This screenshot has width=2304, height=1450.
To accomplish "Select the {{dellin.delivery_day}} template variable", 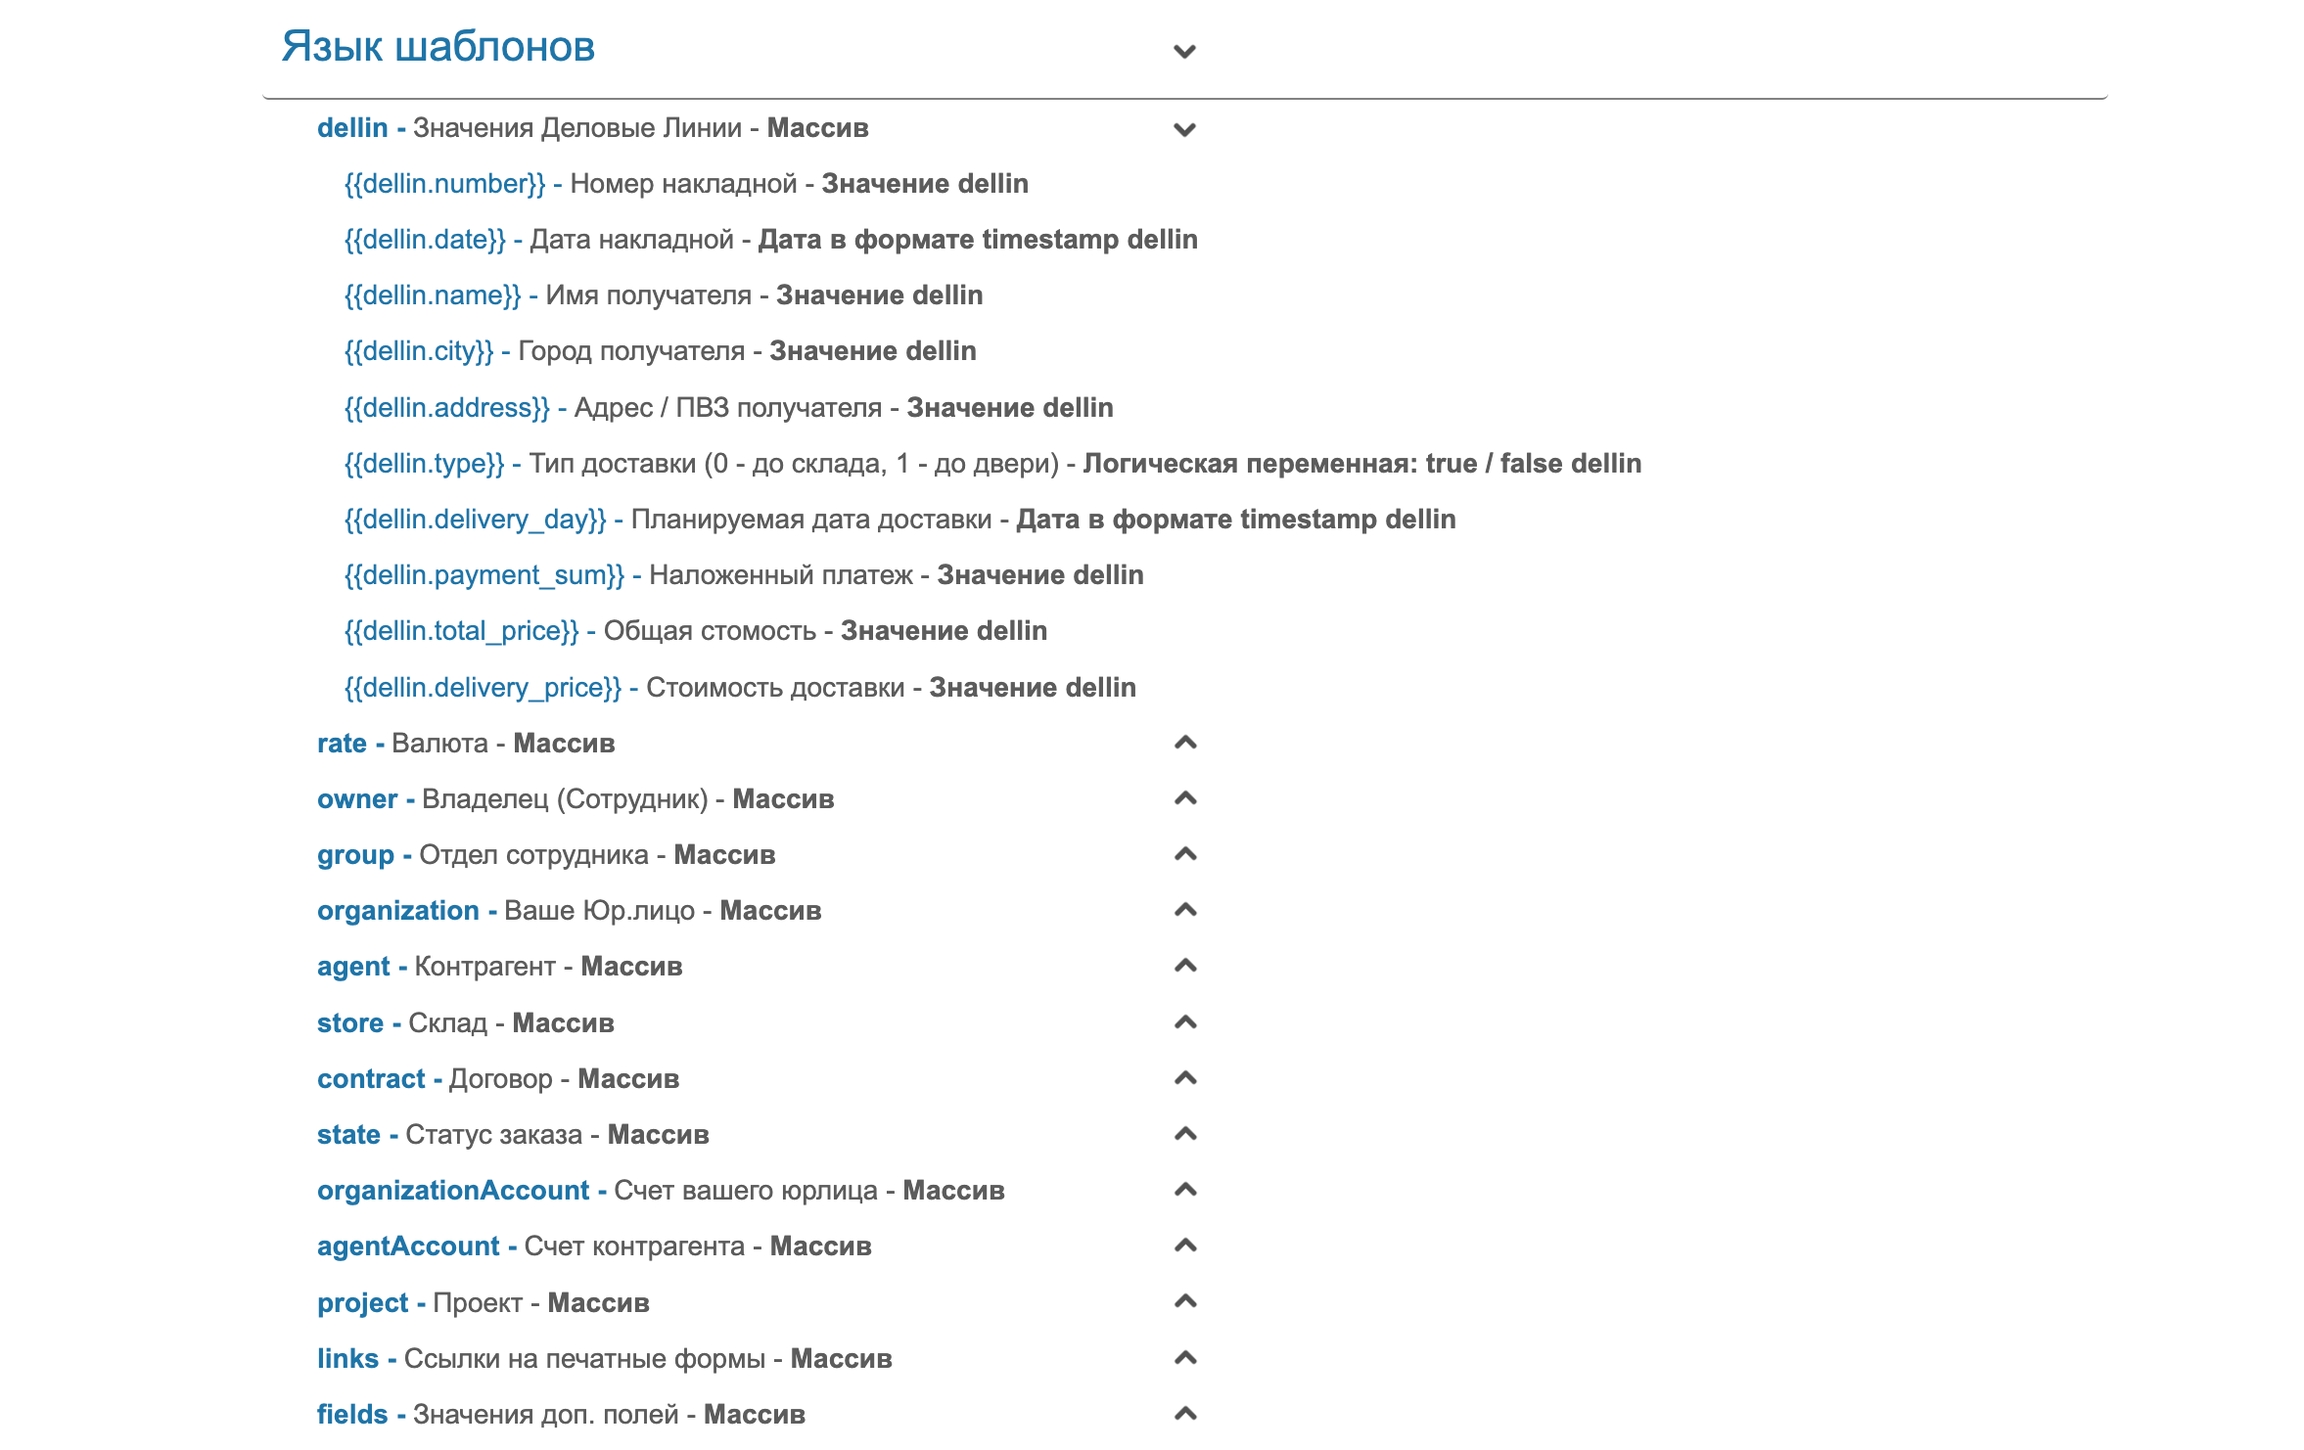I will tap(475, 520).
